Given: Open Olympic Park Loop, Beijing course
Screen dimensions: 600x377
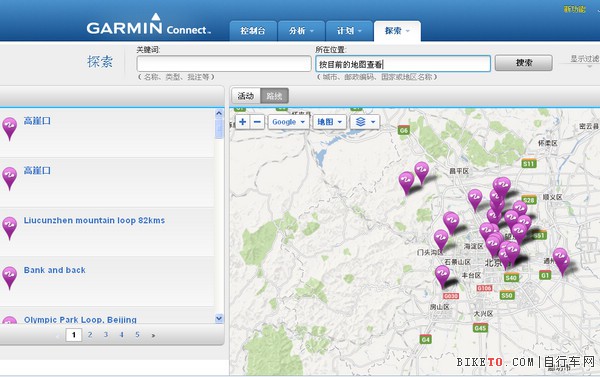Looking at the screenshot, I should pyautogui.click(x=80, y=320).
